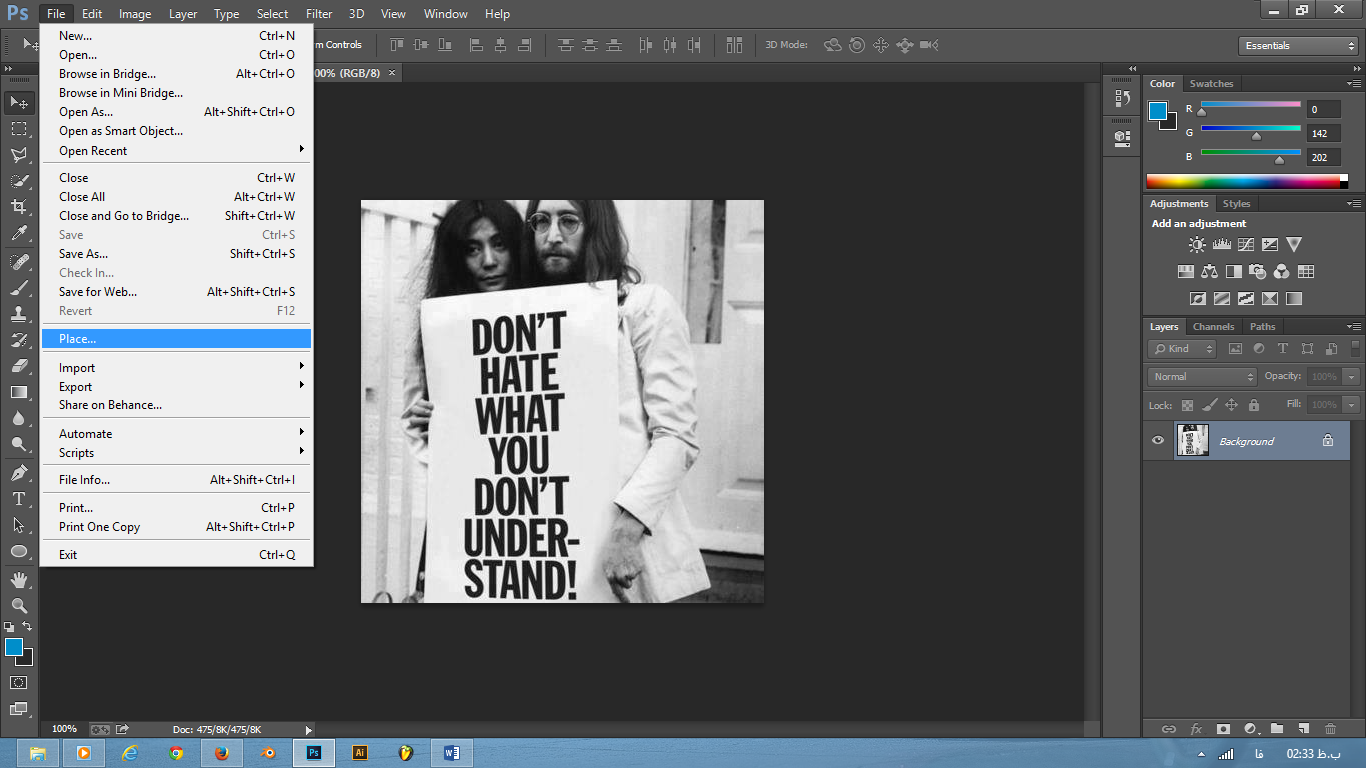Toggle lock image pixels
The image size is (1366, 768).
1209,405
